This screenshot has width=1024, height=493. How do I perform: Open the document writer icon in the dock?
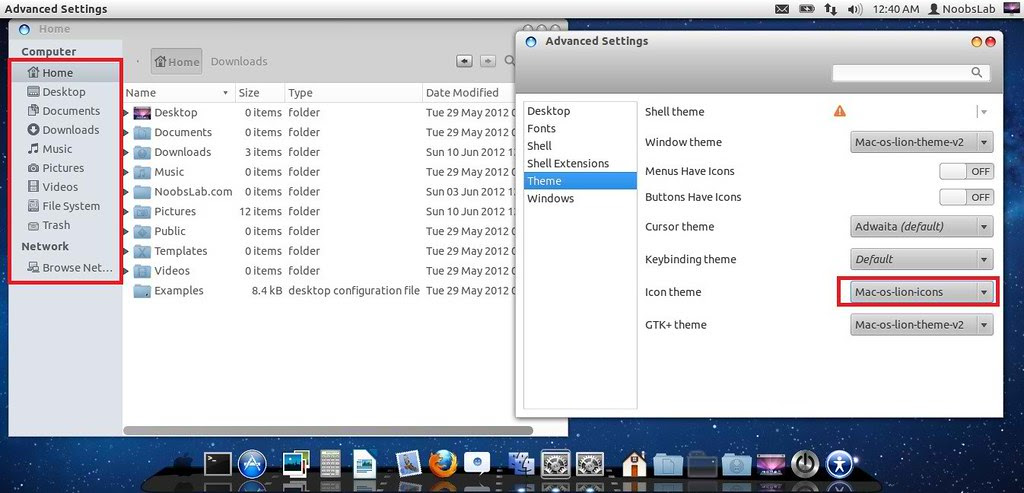(365, 464)
